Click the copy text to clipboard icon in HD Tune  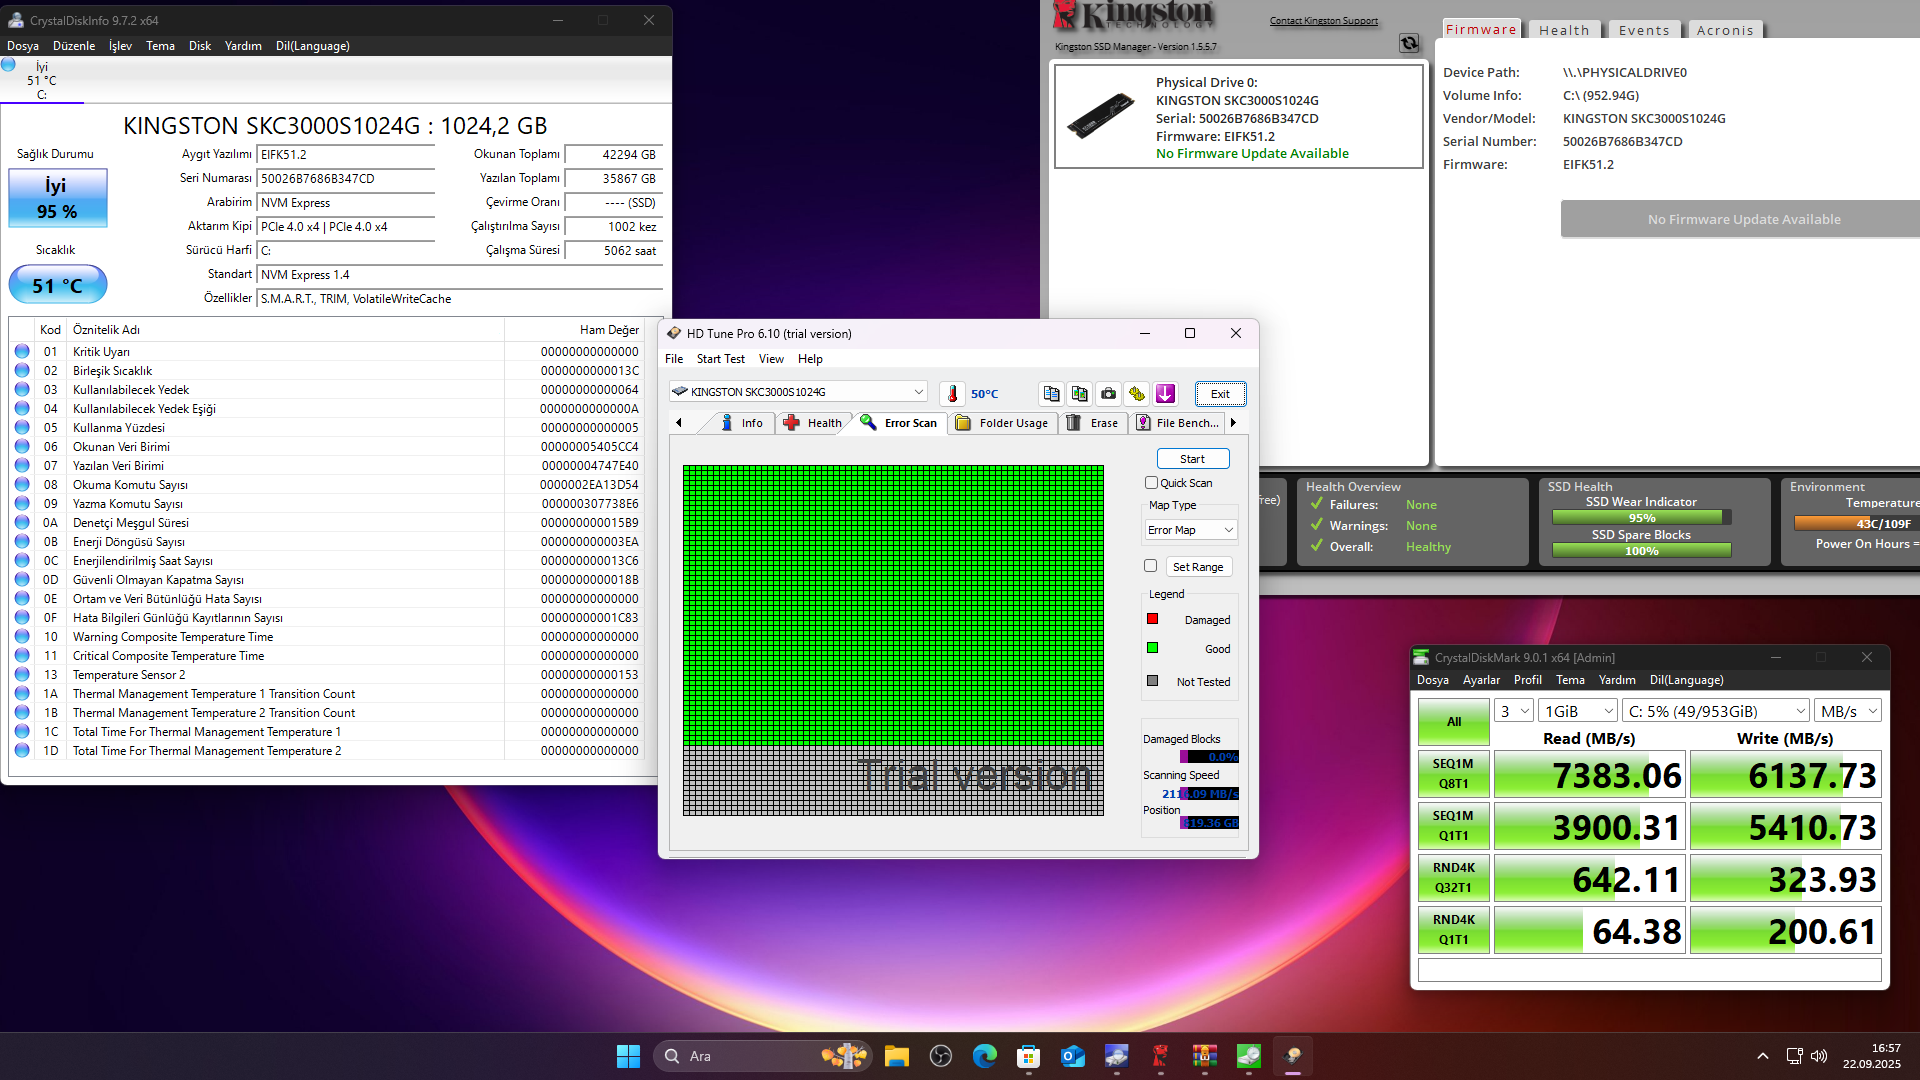[x=1051, y=394]
